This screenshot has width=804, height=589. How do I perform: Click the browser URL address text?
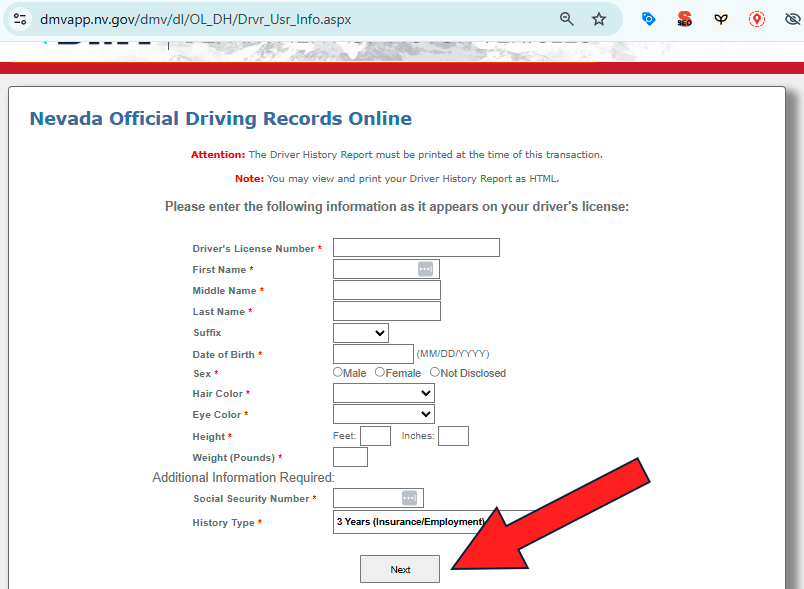click(x=195, y=19)
